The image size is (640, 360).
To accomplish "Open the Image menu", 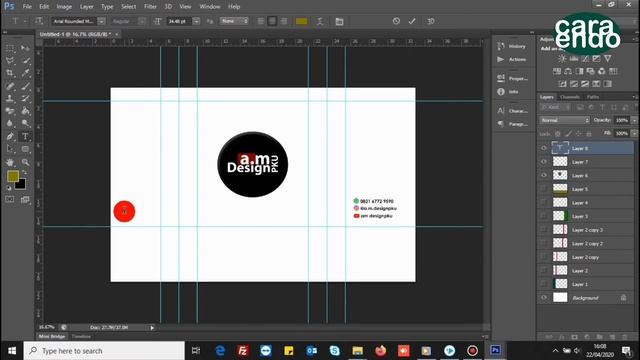I will tap(64, 7).
